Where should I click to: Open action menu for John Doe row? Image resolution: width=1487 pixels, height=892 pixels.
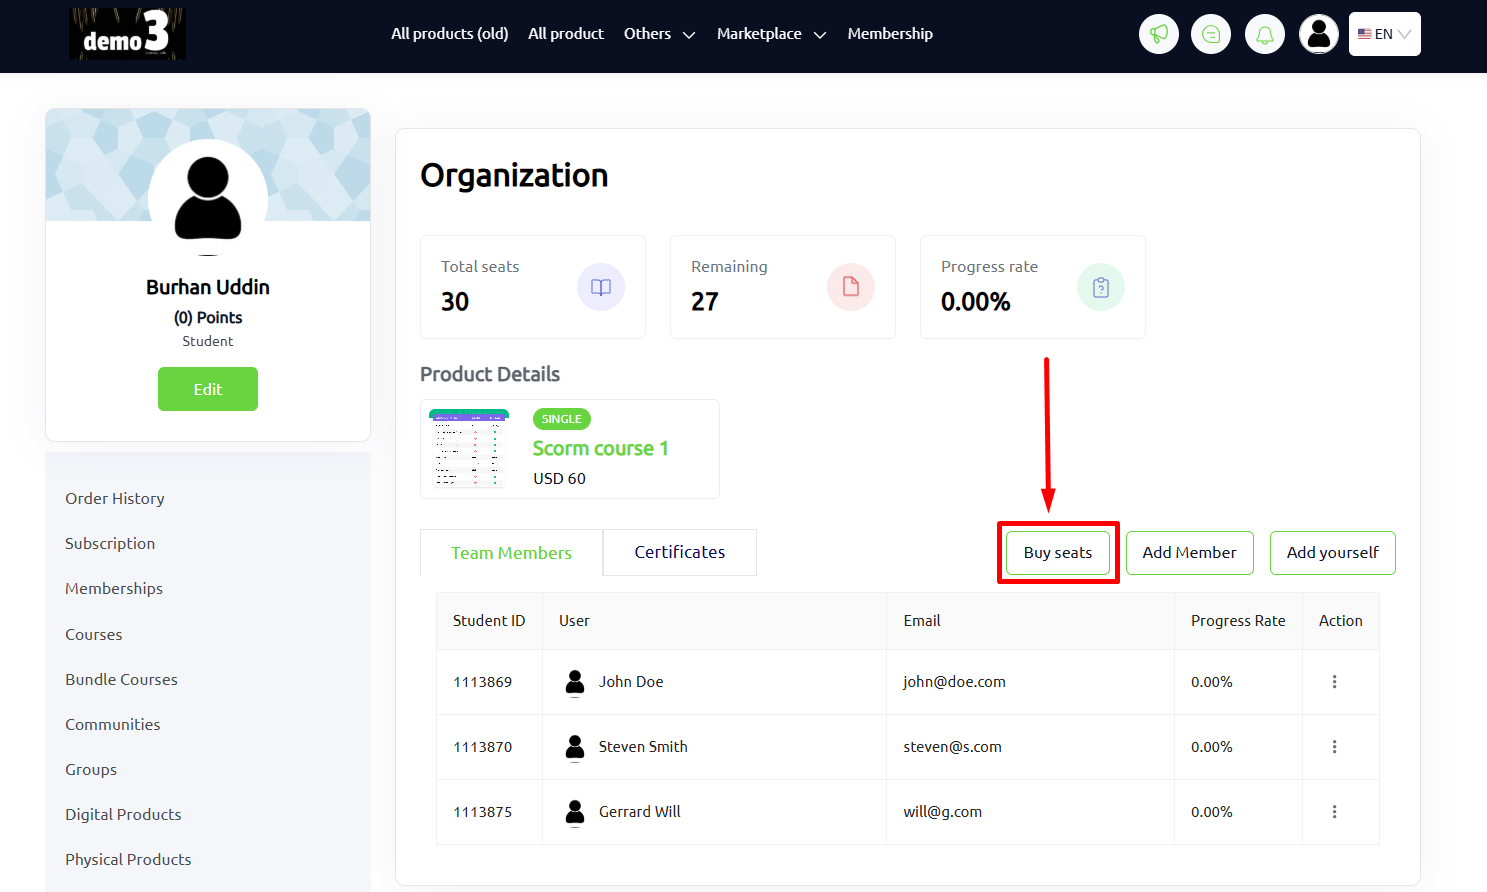pos(1334,682)
